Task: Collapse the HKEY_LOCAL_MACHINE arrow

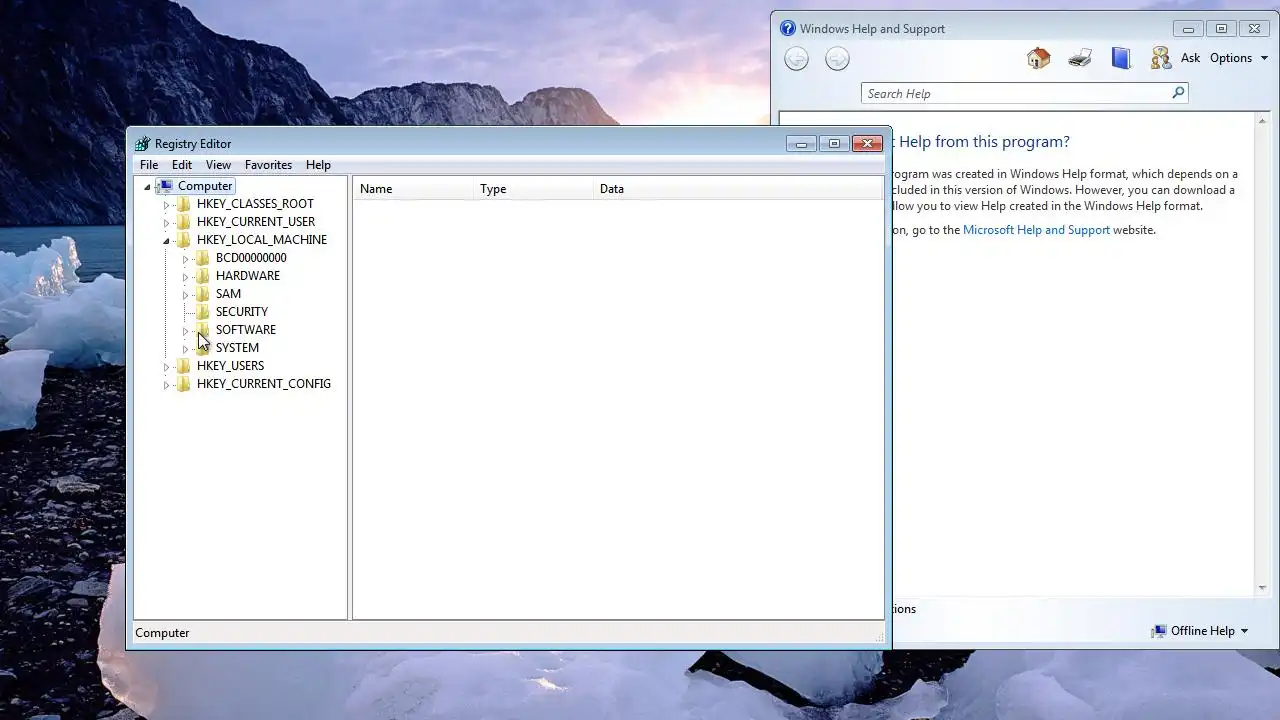Action: click(x=166, y=241)
